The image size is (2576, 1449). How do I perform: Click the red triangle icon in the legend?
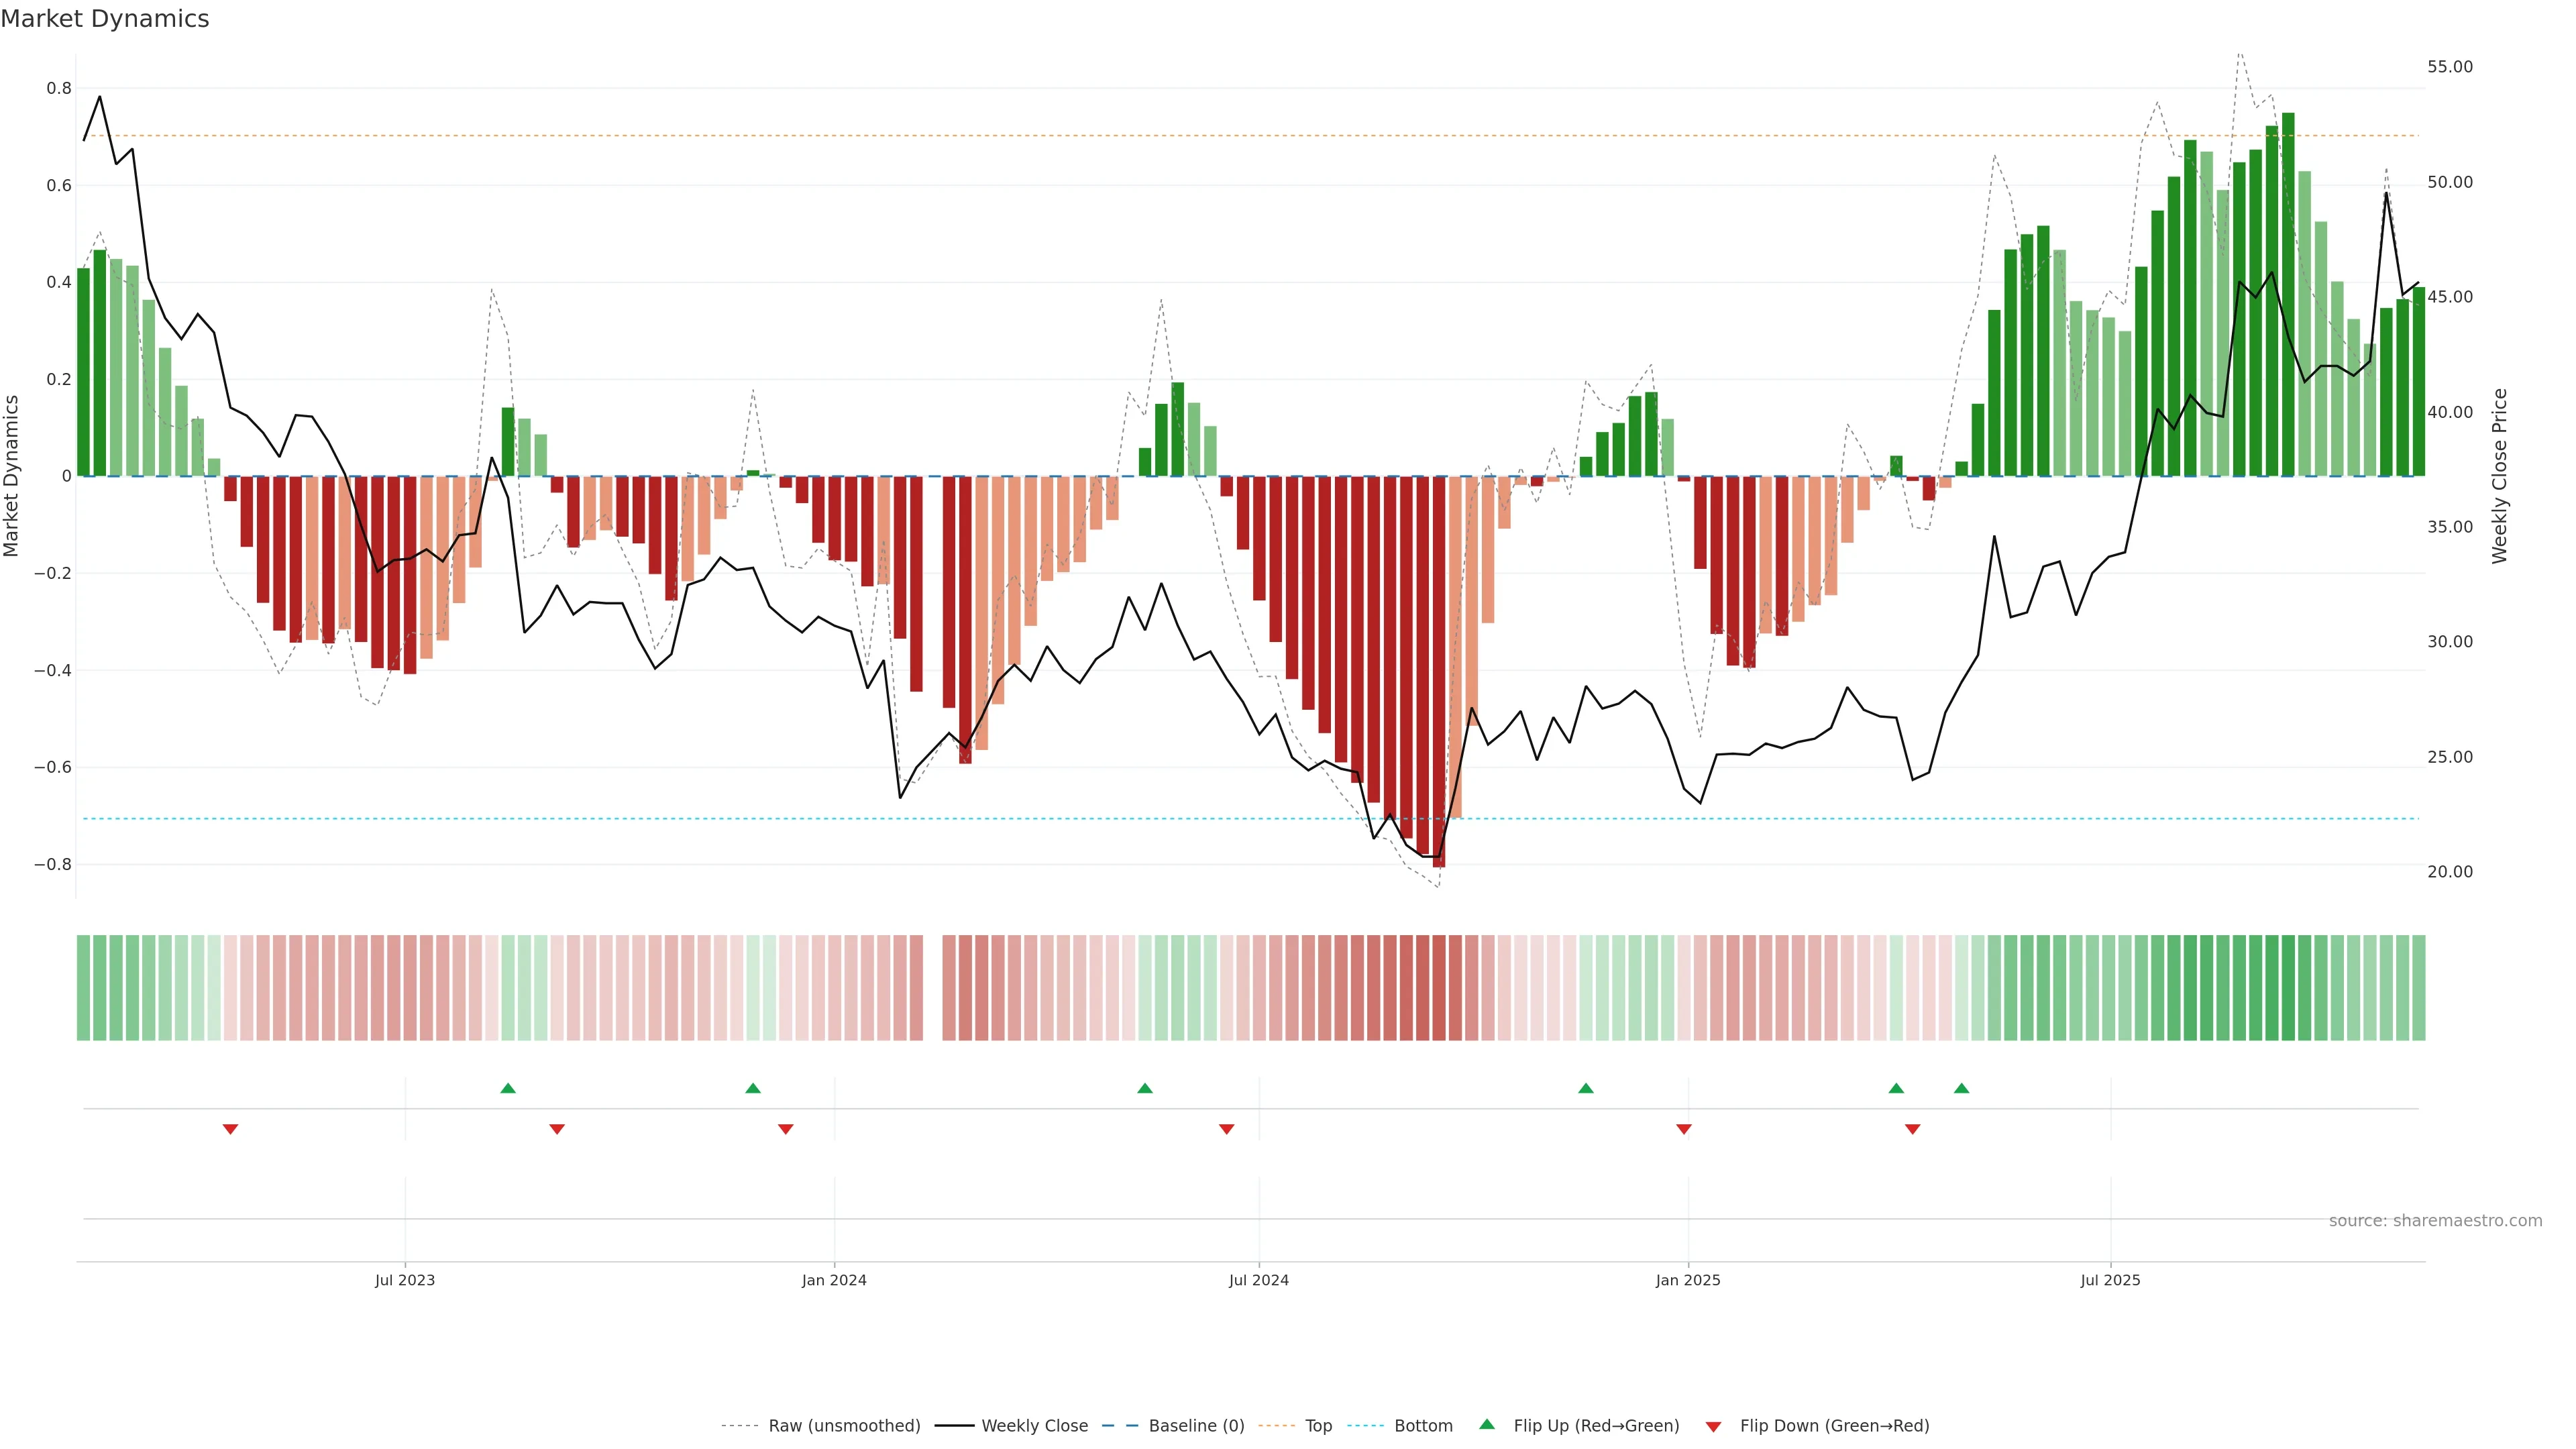tap(1713, 1426)
